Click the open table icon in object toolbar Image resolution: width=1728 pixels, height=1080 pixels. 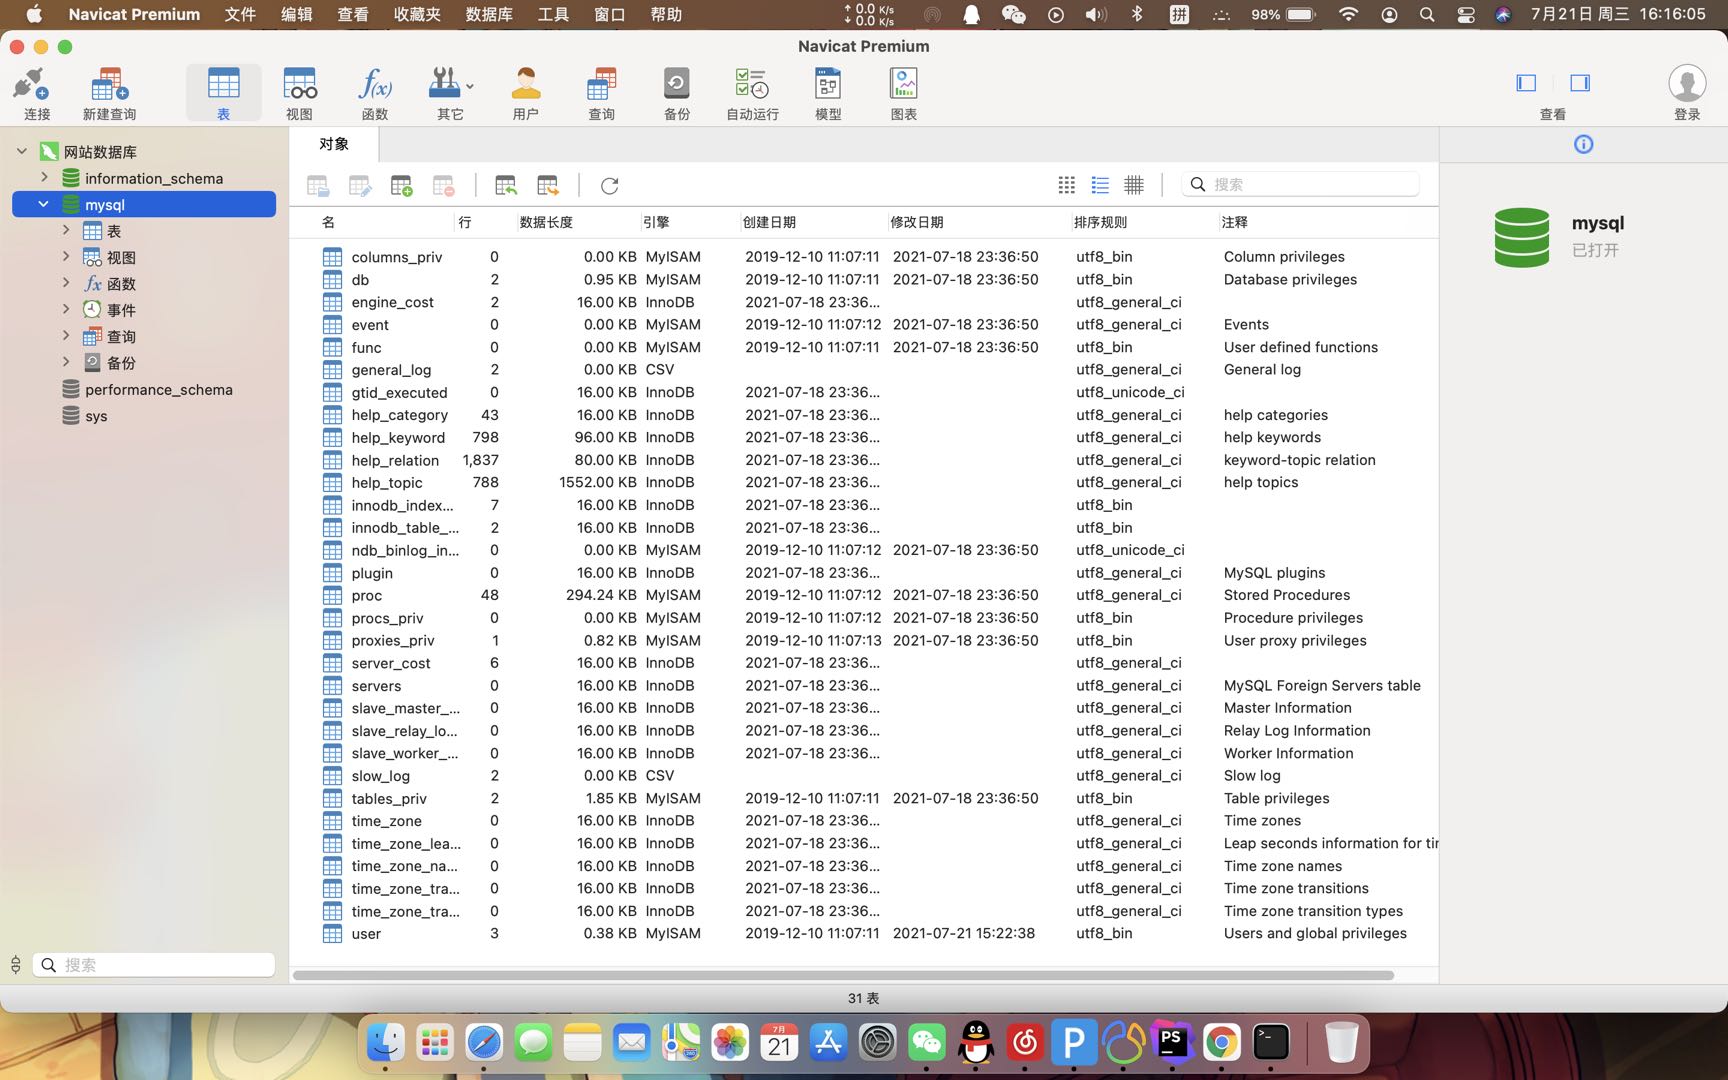(318, 185)
